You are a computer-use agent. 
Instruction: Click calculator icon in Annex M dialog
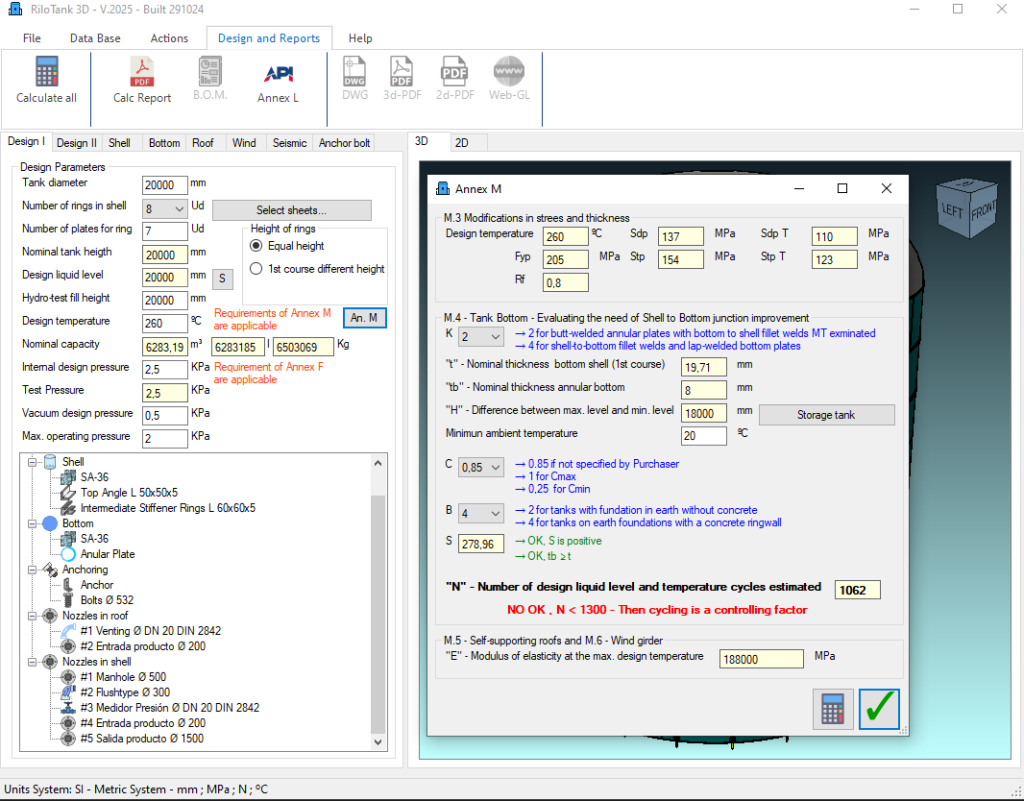pyautogui.click(x=833, y=709)
